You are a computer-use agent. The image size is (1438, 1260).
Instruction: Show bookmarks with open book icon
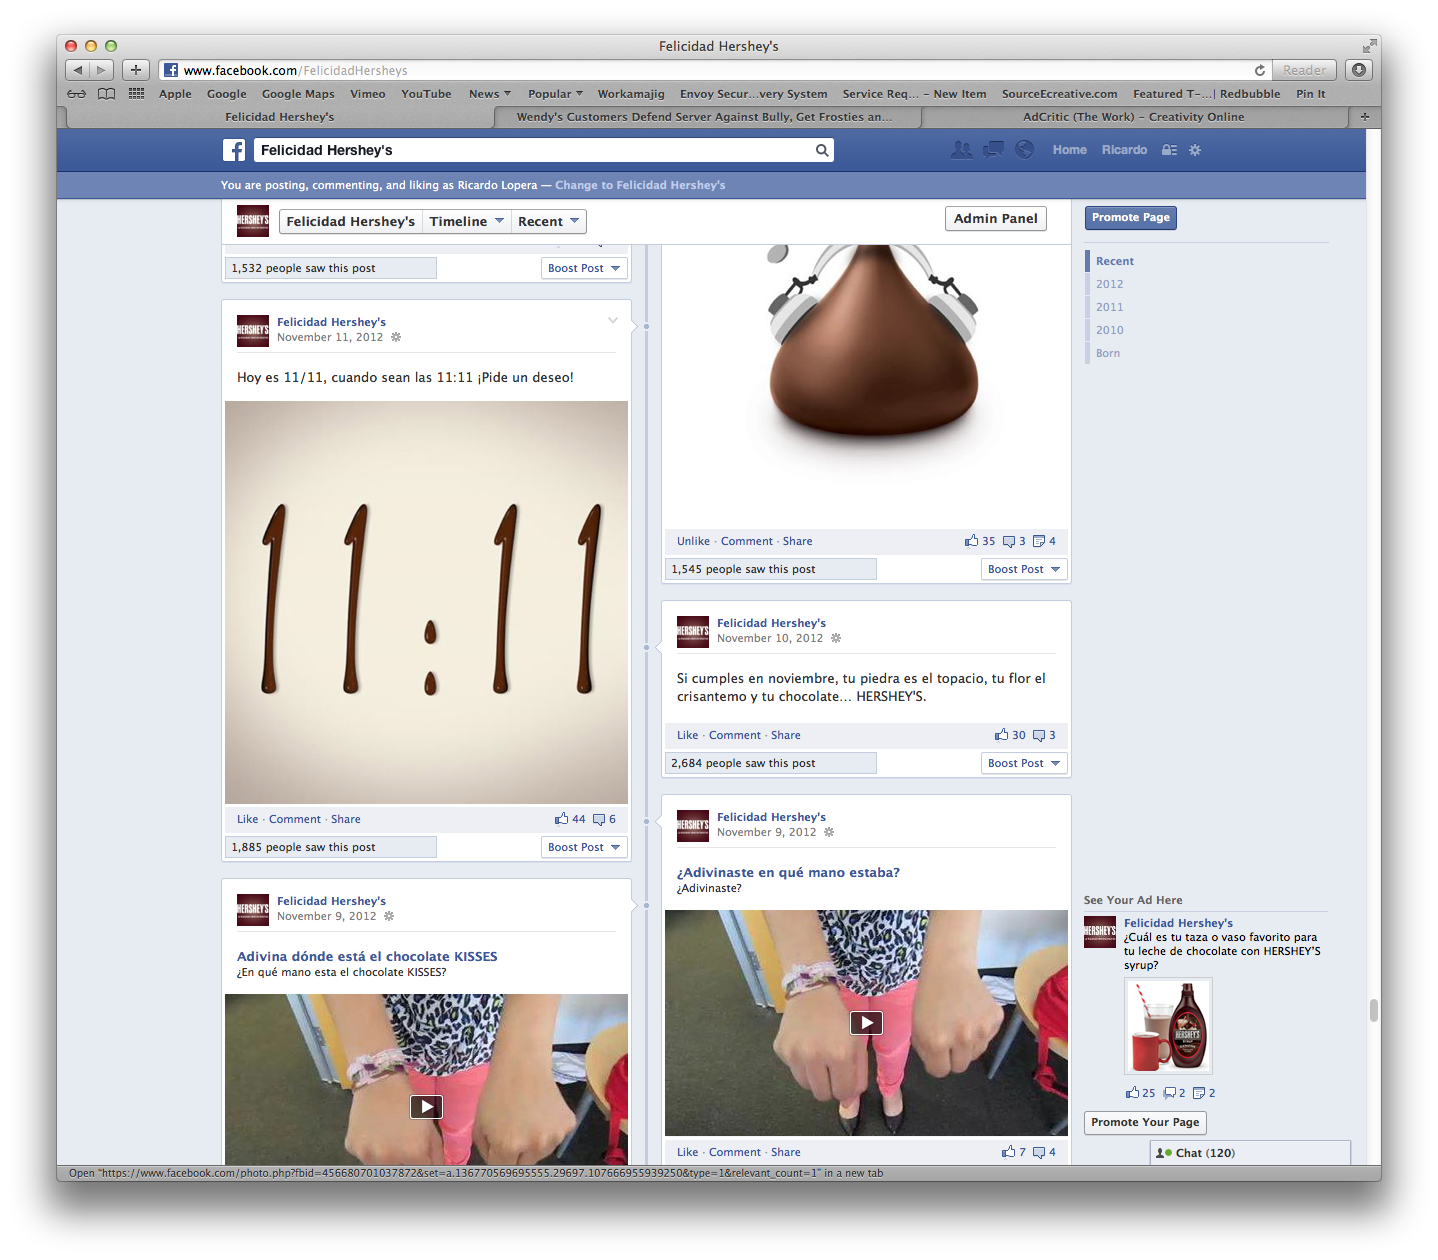click(x=107, y=94)
